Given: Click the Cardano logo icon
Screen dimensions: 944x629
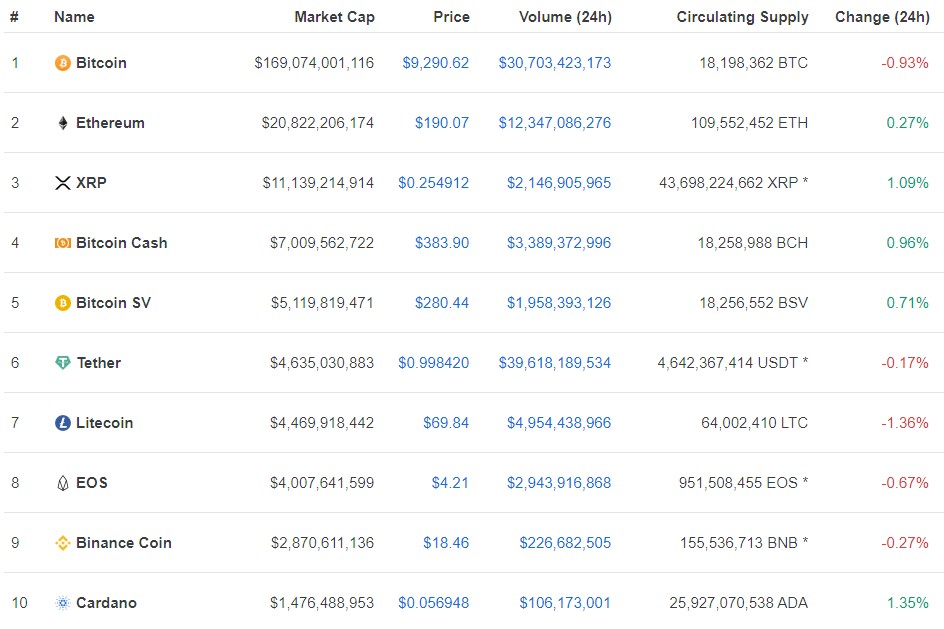Looking at the screenshot, I should pyautogui.click(x=63, y=603).
